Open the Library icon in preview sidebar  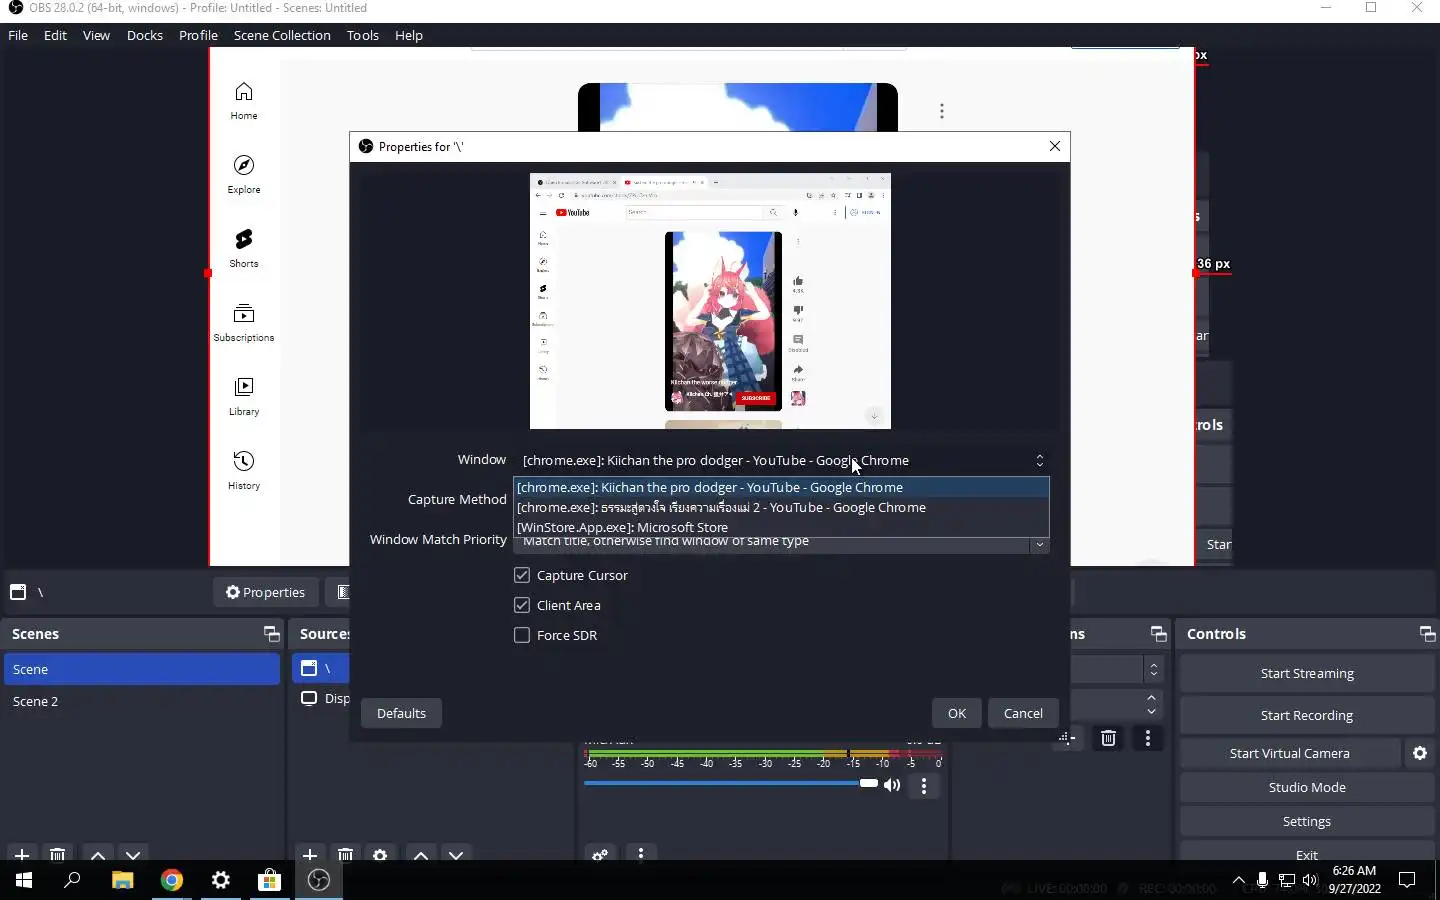[244, 387]
